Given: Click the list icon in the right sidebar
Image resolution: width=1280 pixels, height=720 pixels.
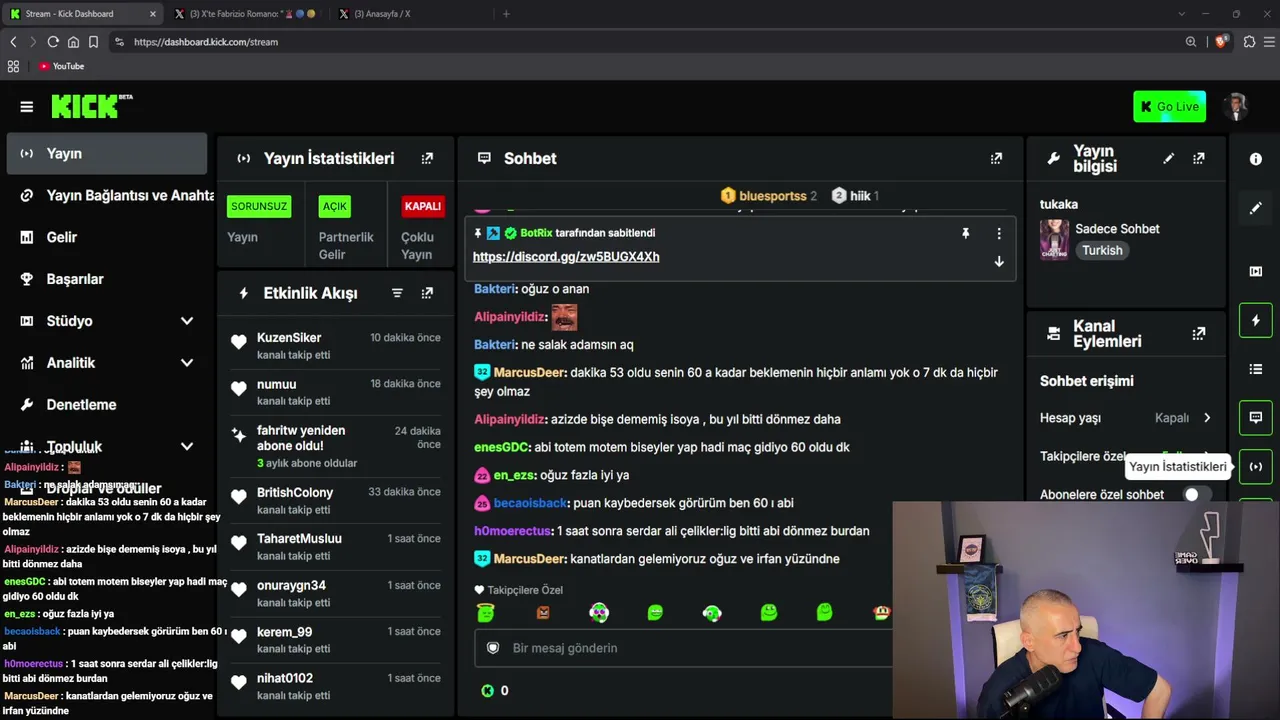Looking at the screenshot, I should coord(1256,369).
